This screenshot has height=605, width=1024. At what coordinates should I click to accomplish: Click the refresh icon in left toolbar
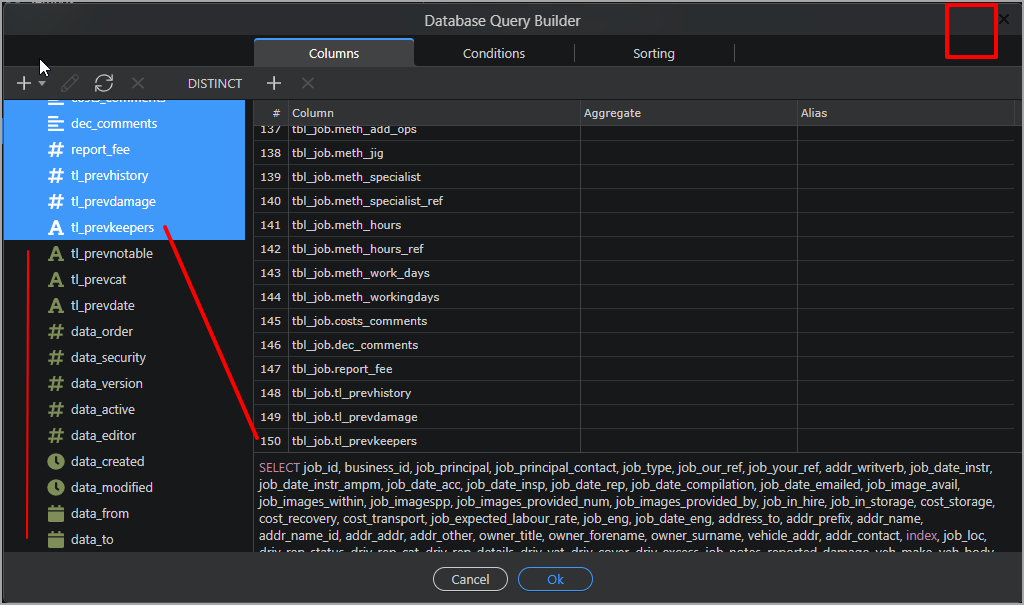click(104, 83)
